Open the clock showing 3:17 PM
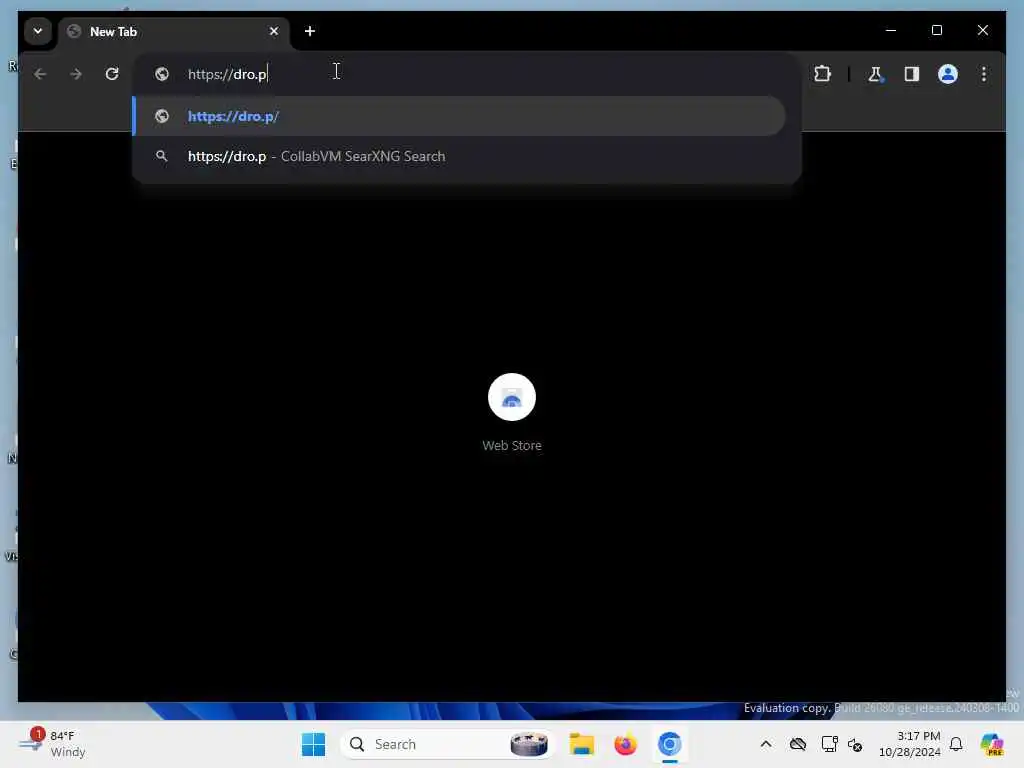1024x768 pixels. pyautogui.click(x=909, y=744)
